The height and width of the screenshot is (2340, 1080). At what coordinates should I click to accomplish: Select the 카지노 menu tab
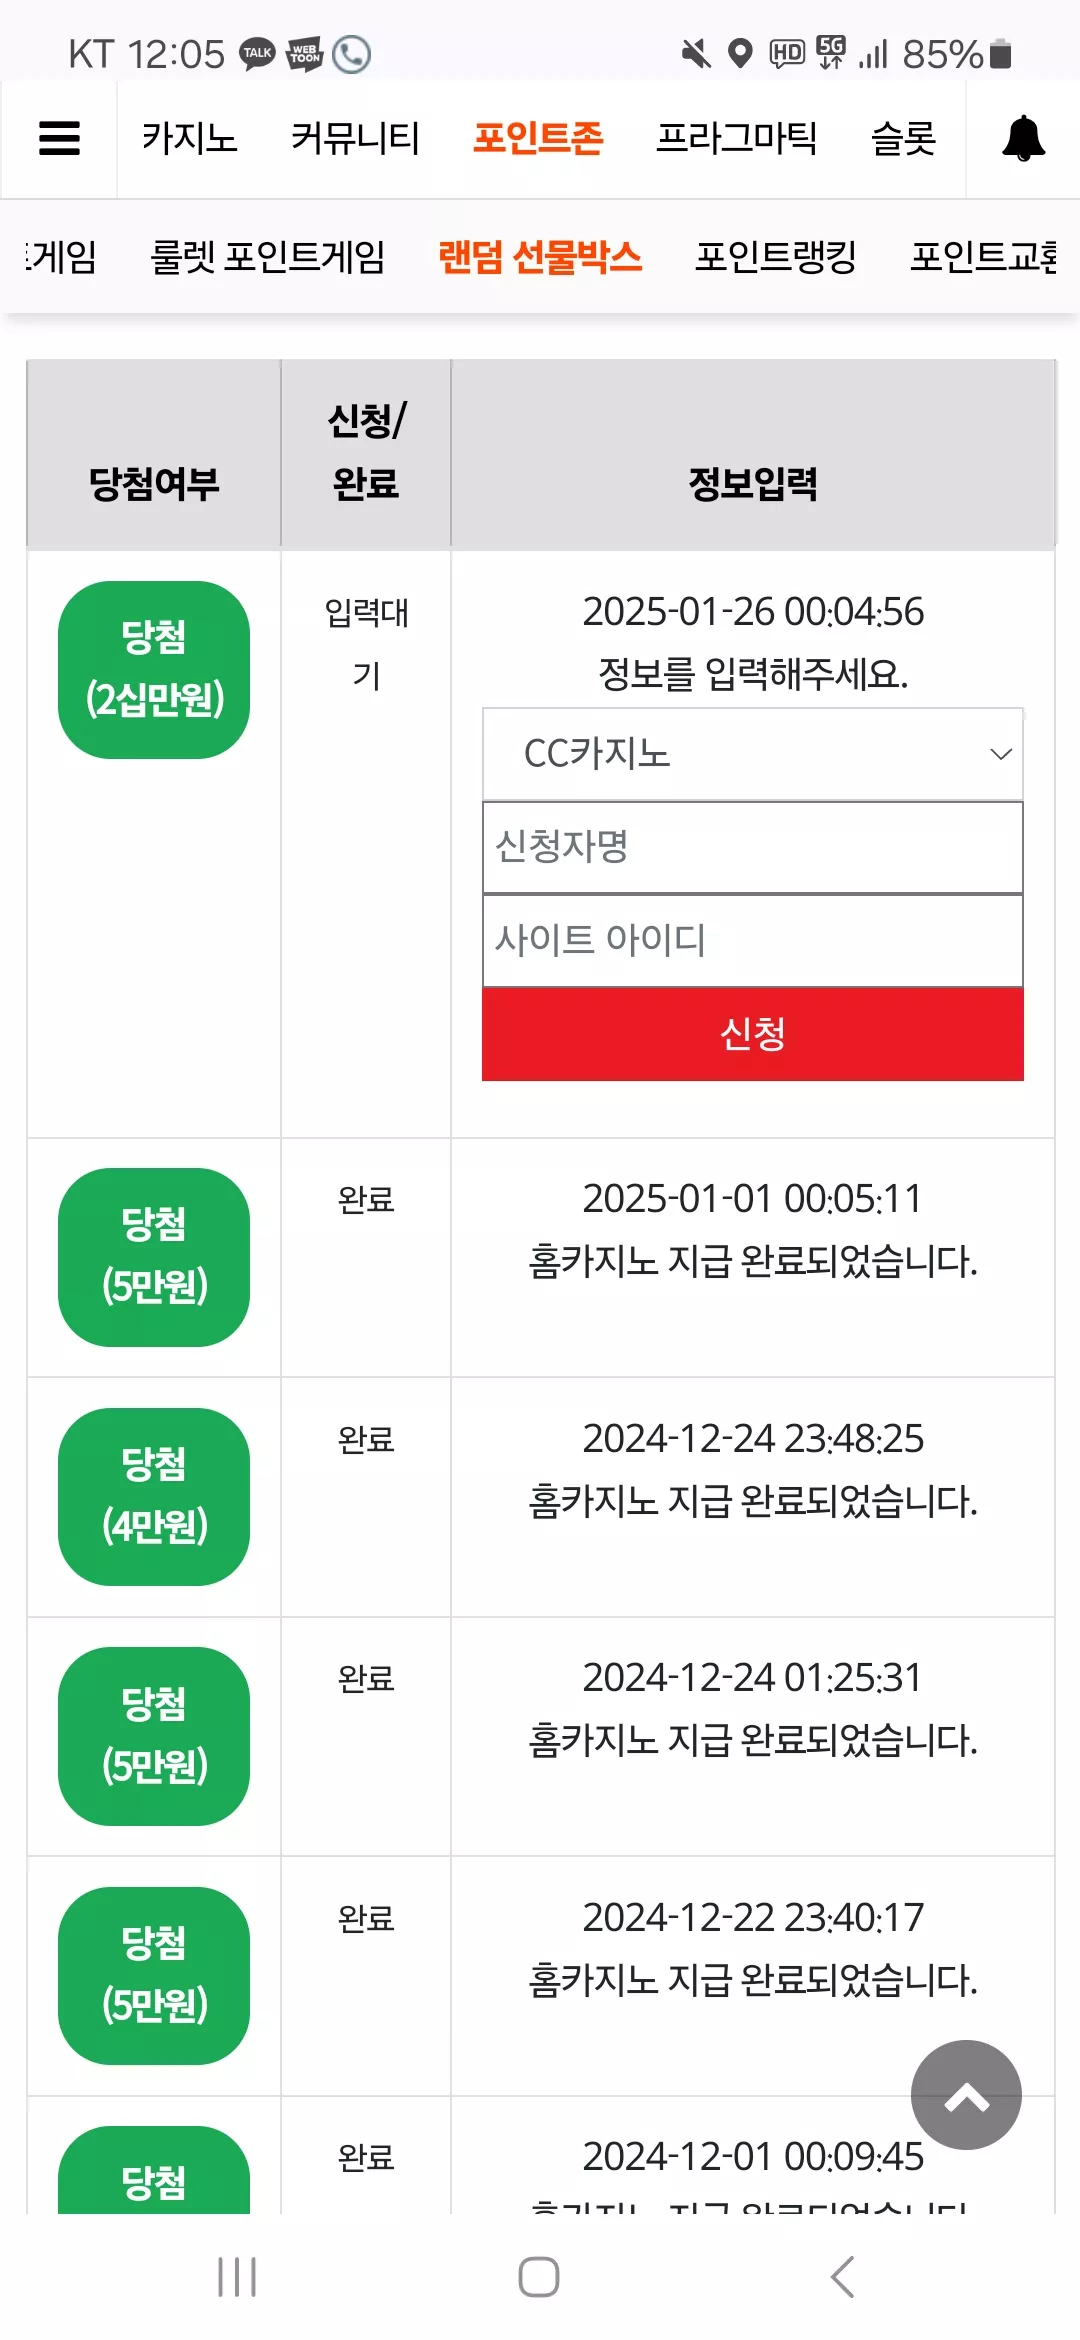coord(190,138)
